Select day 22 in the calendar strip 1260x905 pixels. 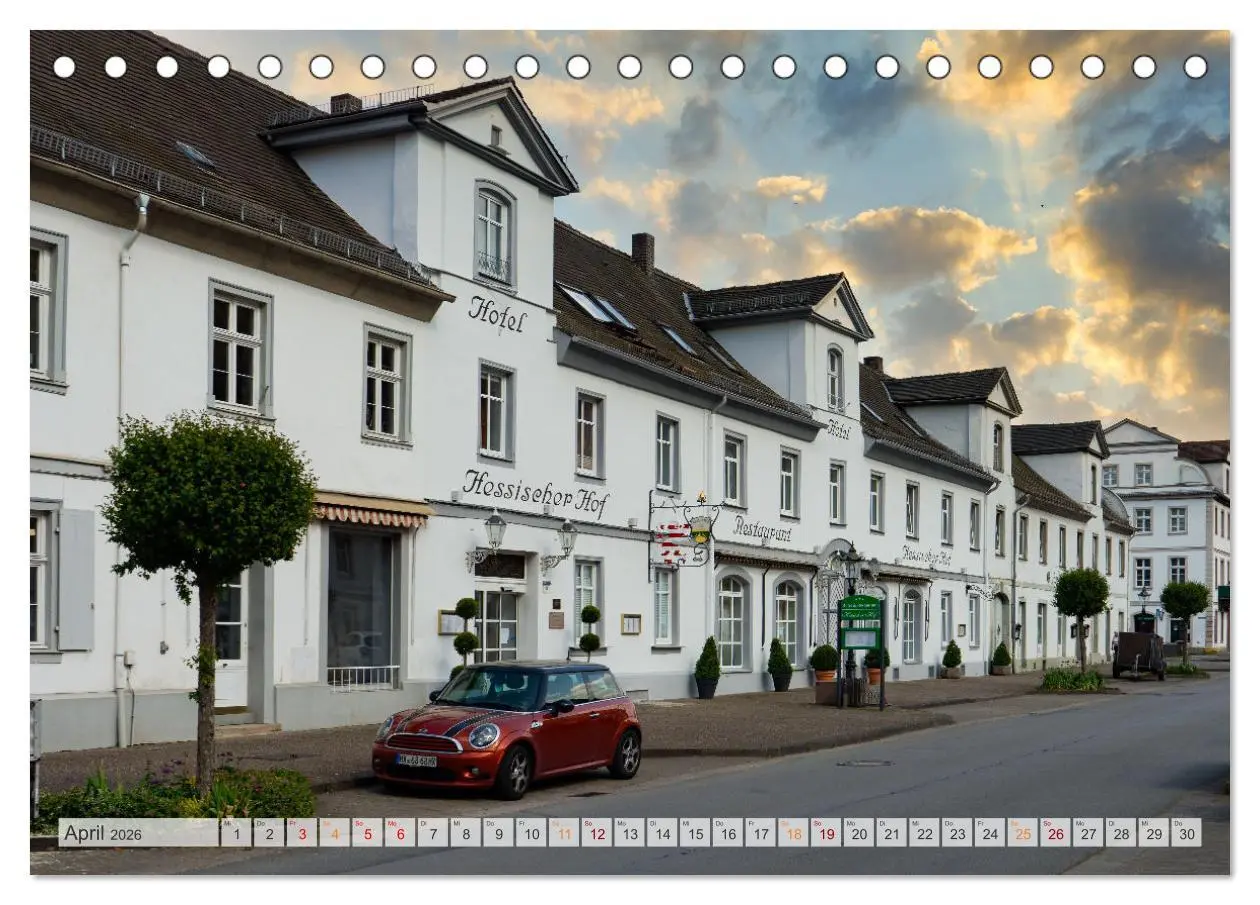point(924,833)
